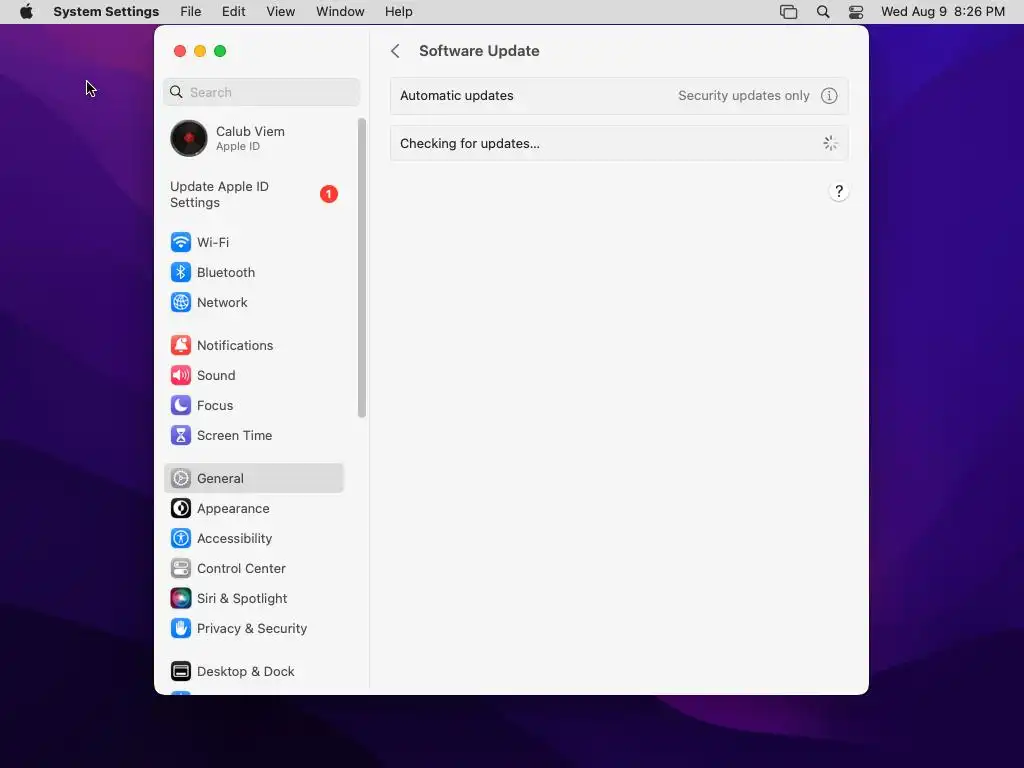Open the Help menu

398,12
